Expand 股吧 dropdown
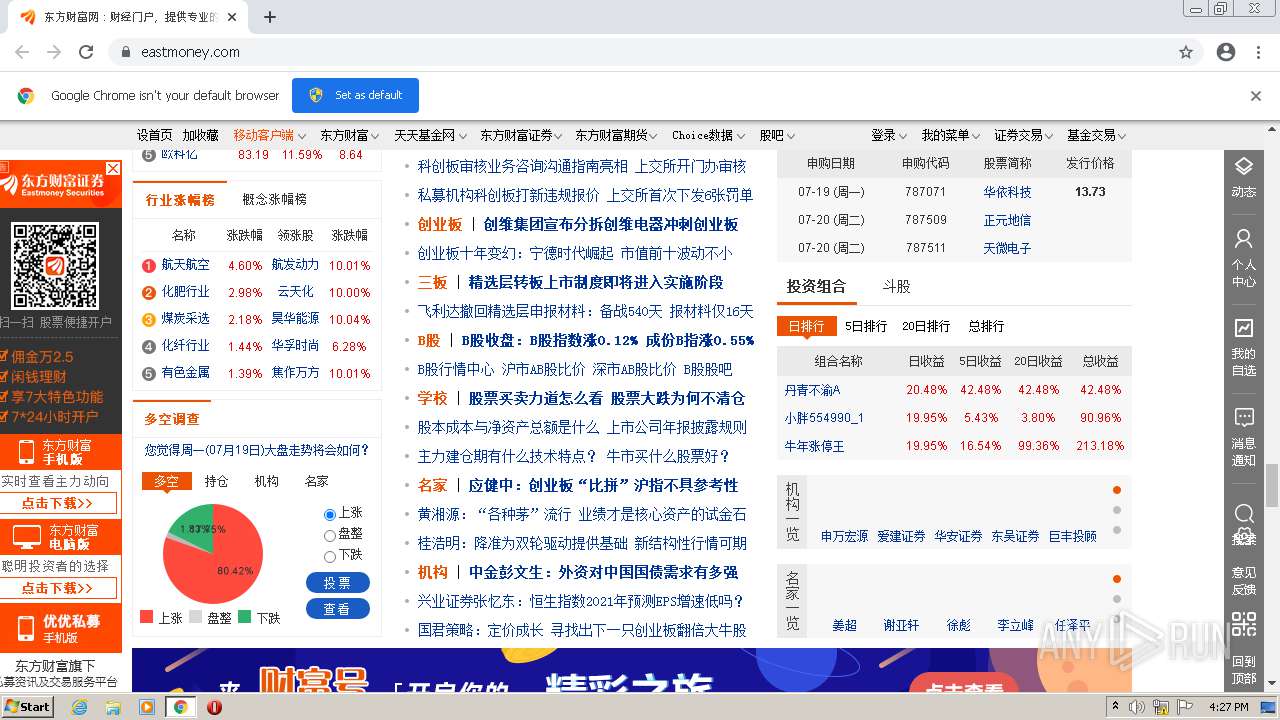This screenshot has height=720, width=1280. 777,135
